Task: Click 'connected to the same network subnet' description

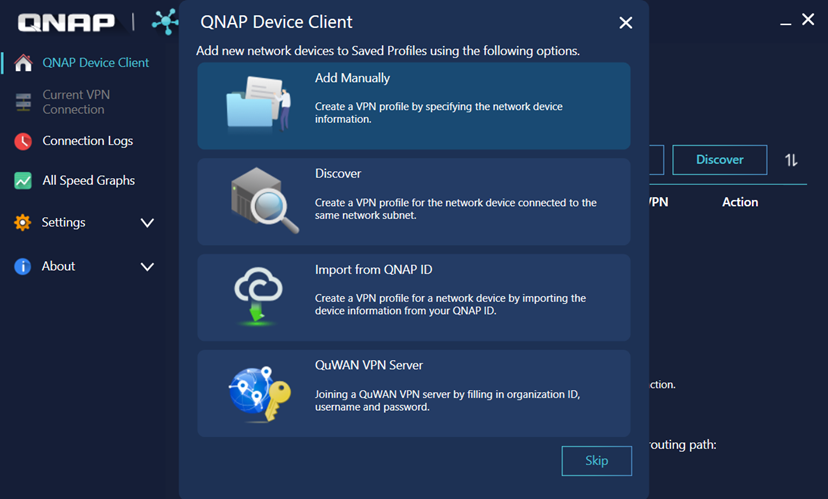Action: (456, 209)
